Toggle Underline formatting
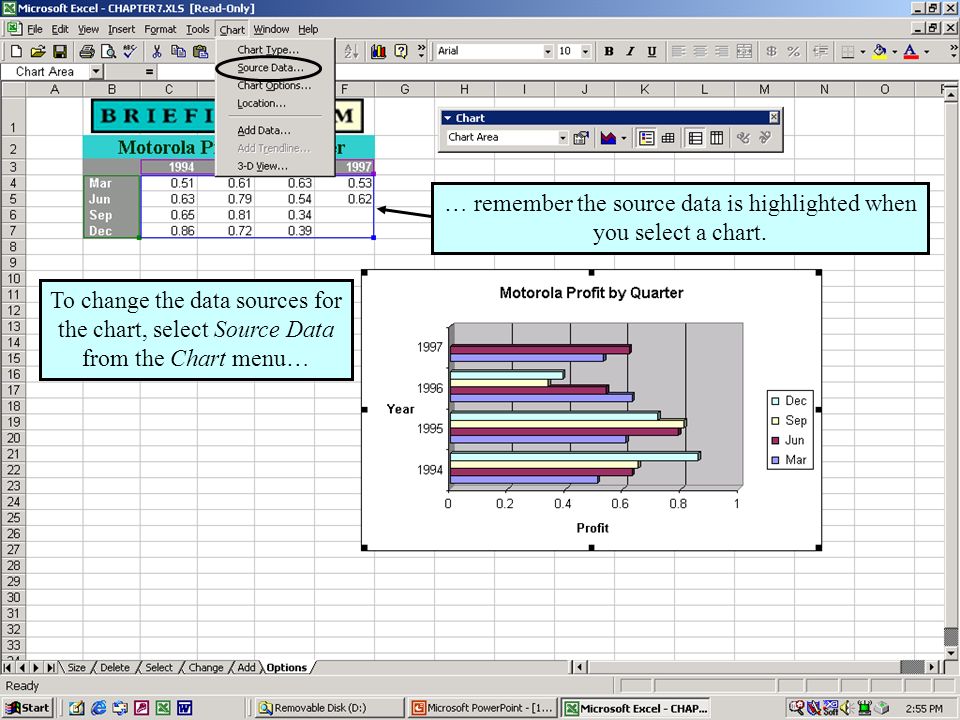This screenshot has height=720, width=960. click(x=652, y=51)
